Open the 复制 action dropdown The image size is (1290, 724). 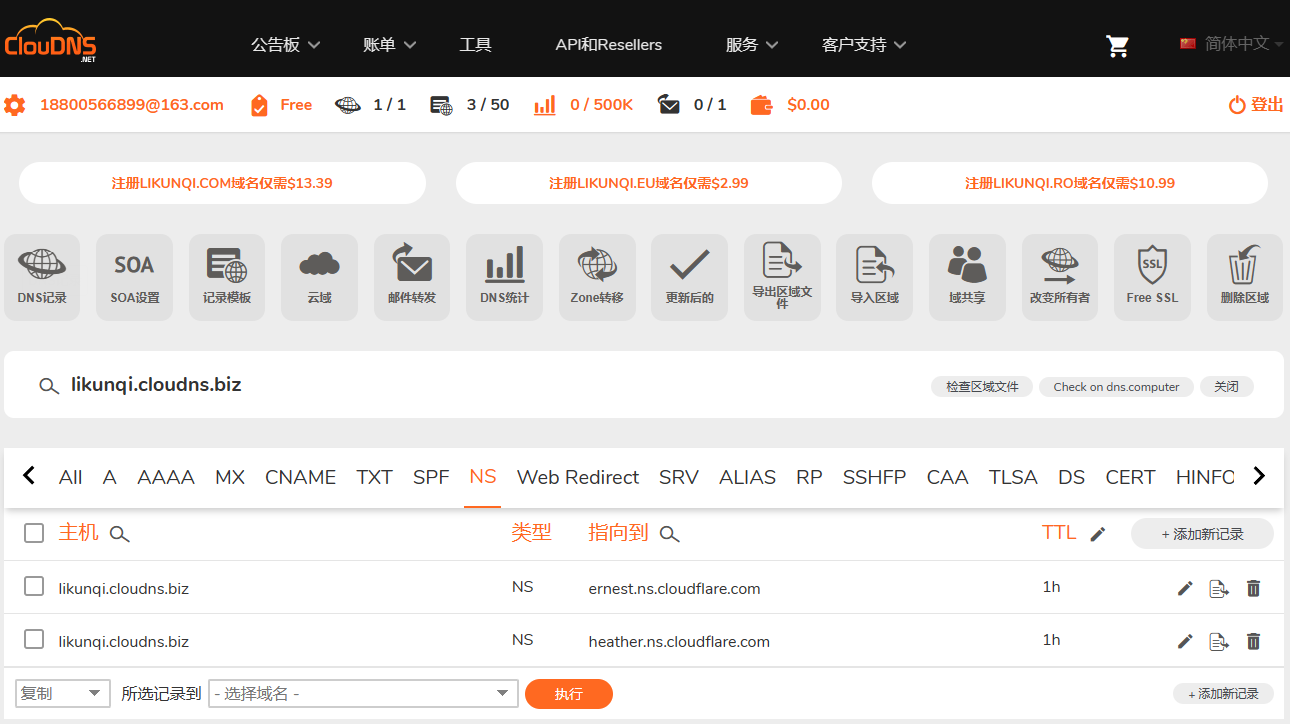point(63,693)
